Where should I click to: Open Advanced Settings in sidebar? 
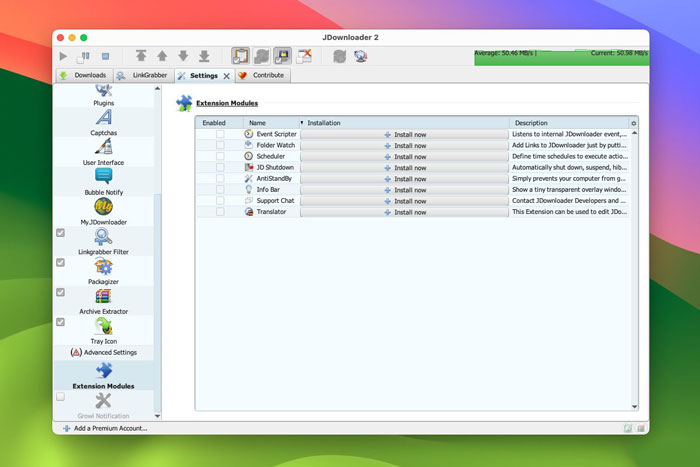pos(104,352)
